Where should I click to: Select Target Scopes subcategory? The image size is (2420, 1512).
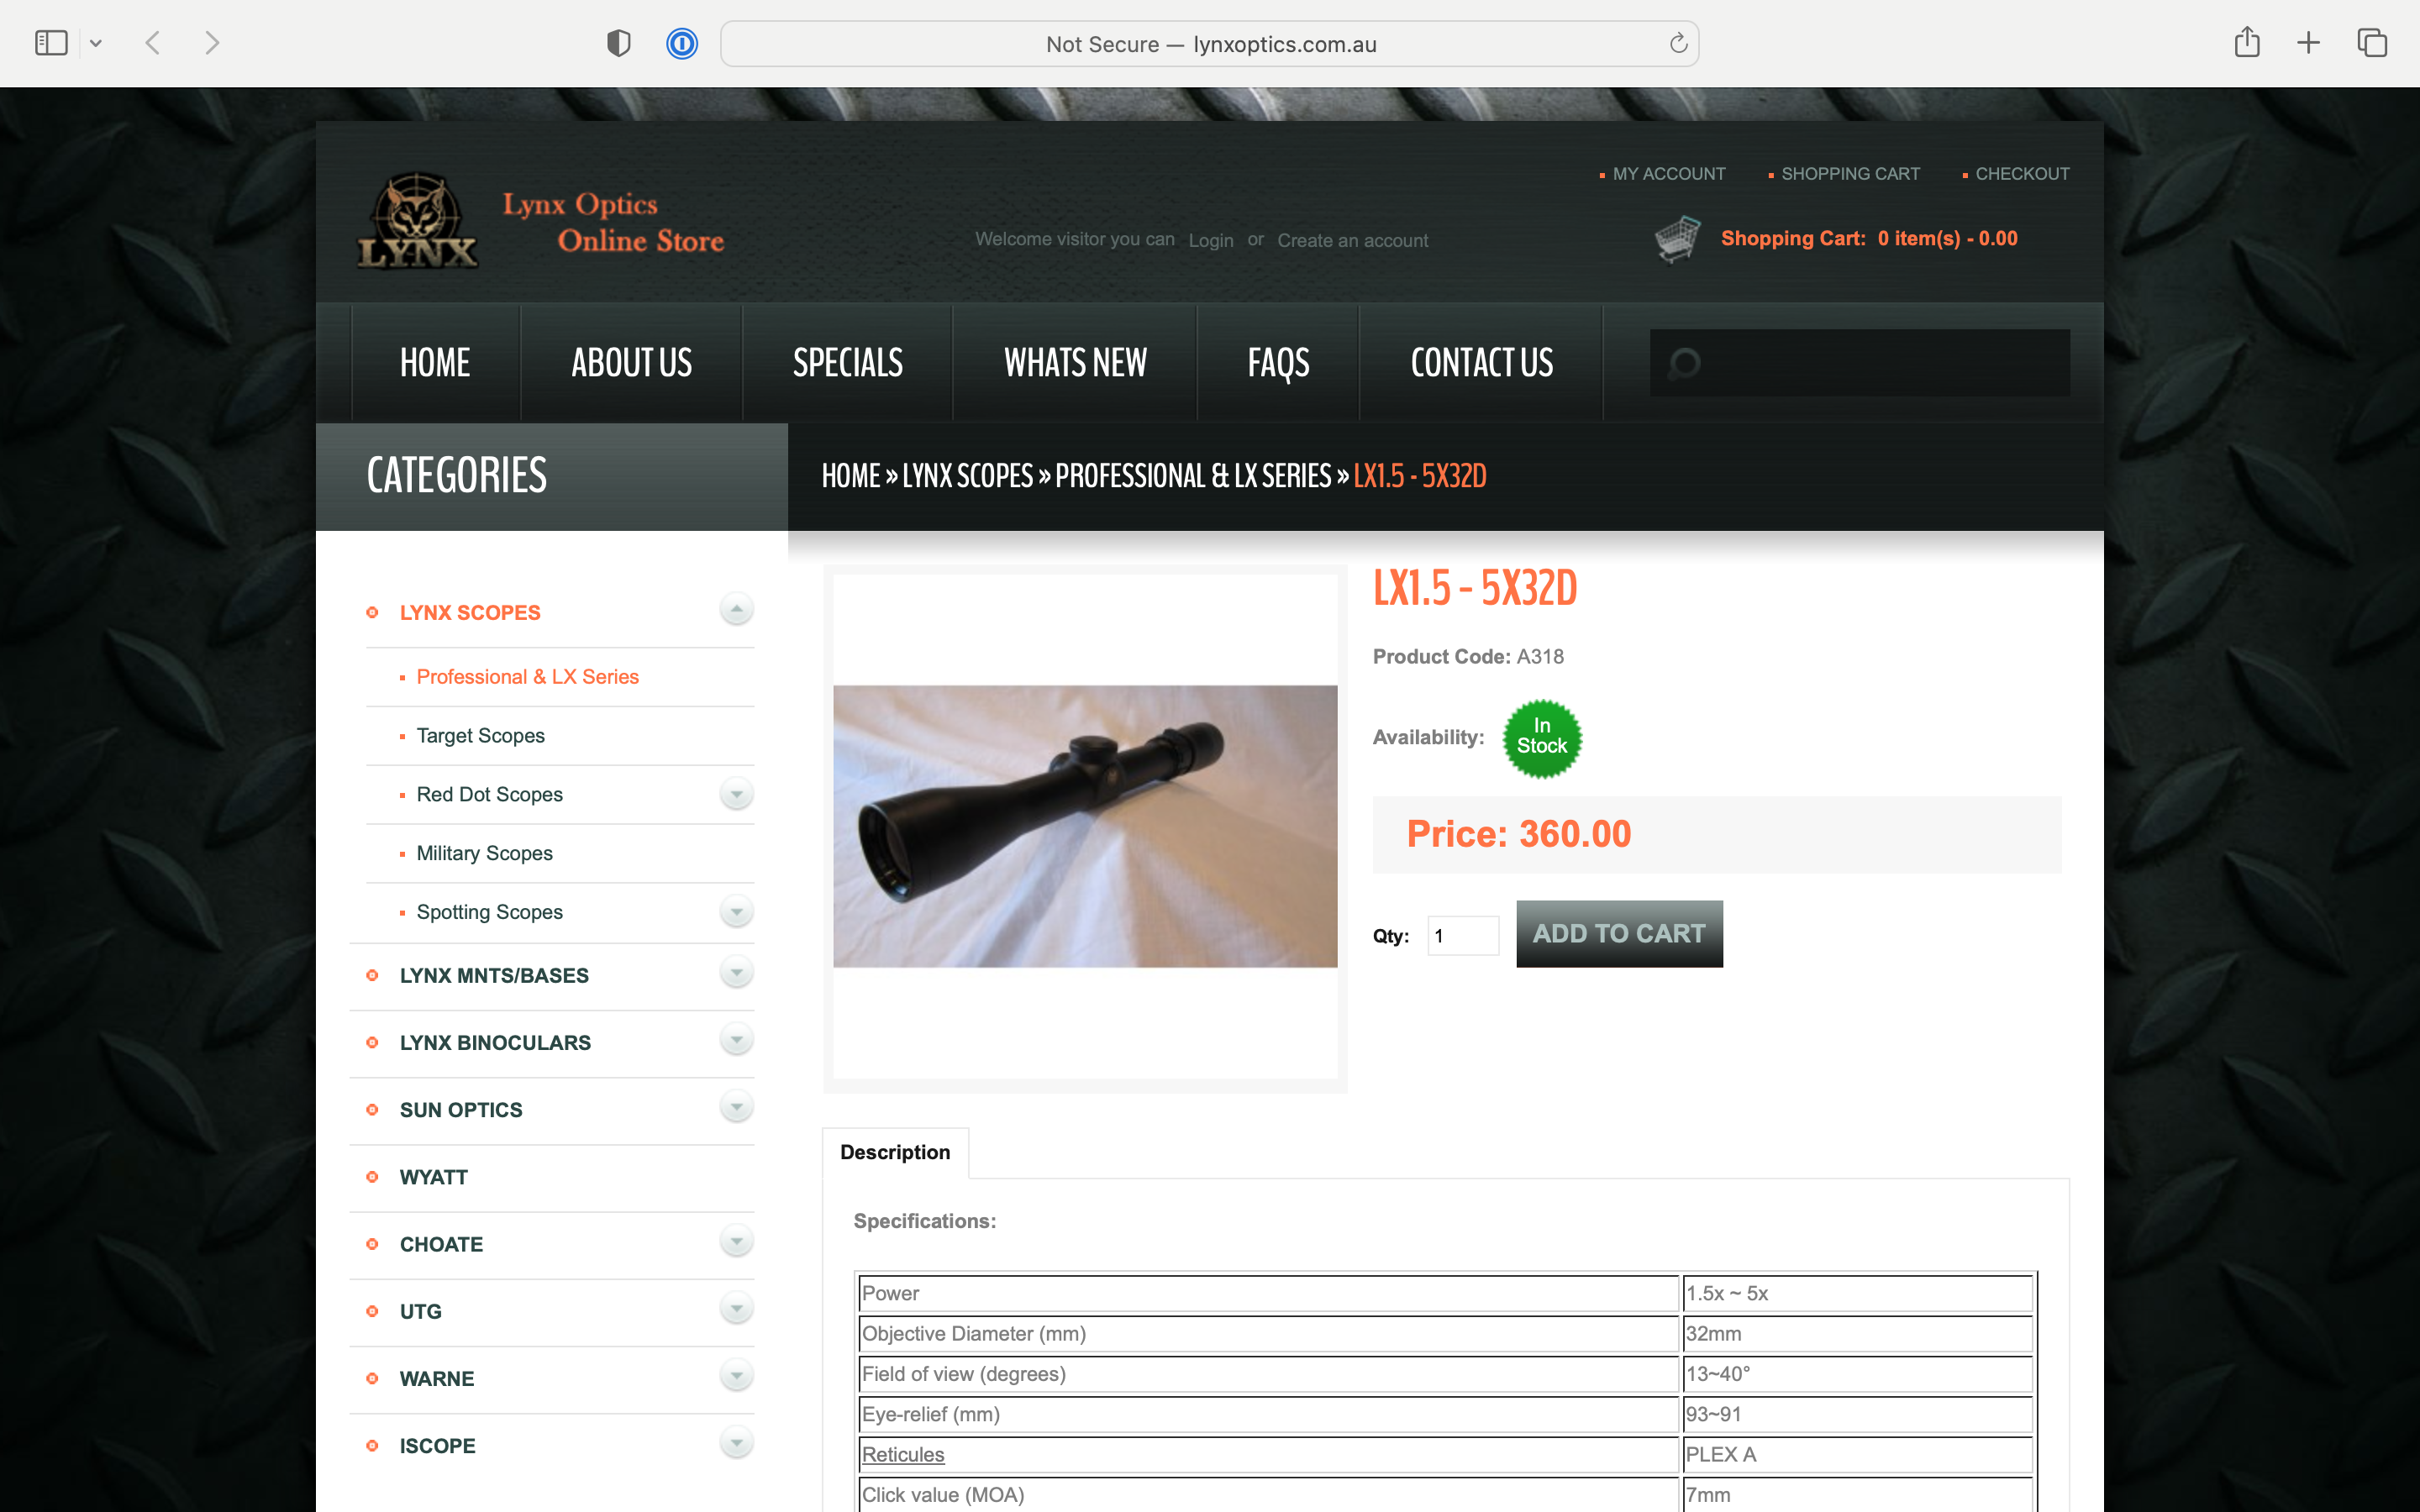point(480,736)
